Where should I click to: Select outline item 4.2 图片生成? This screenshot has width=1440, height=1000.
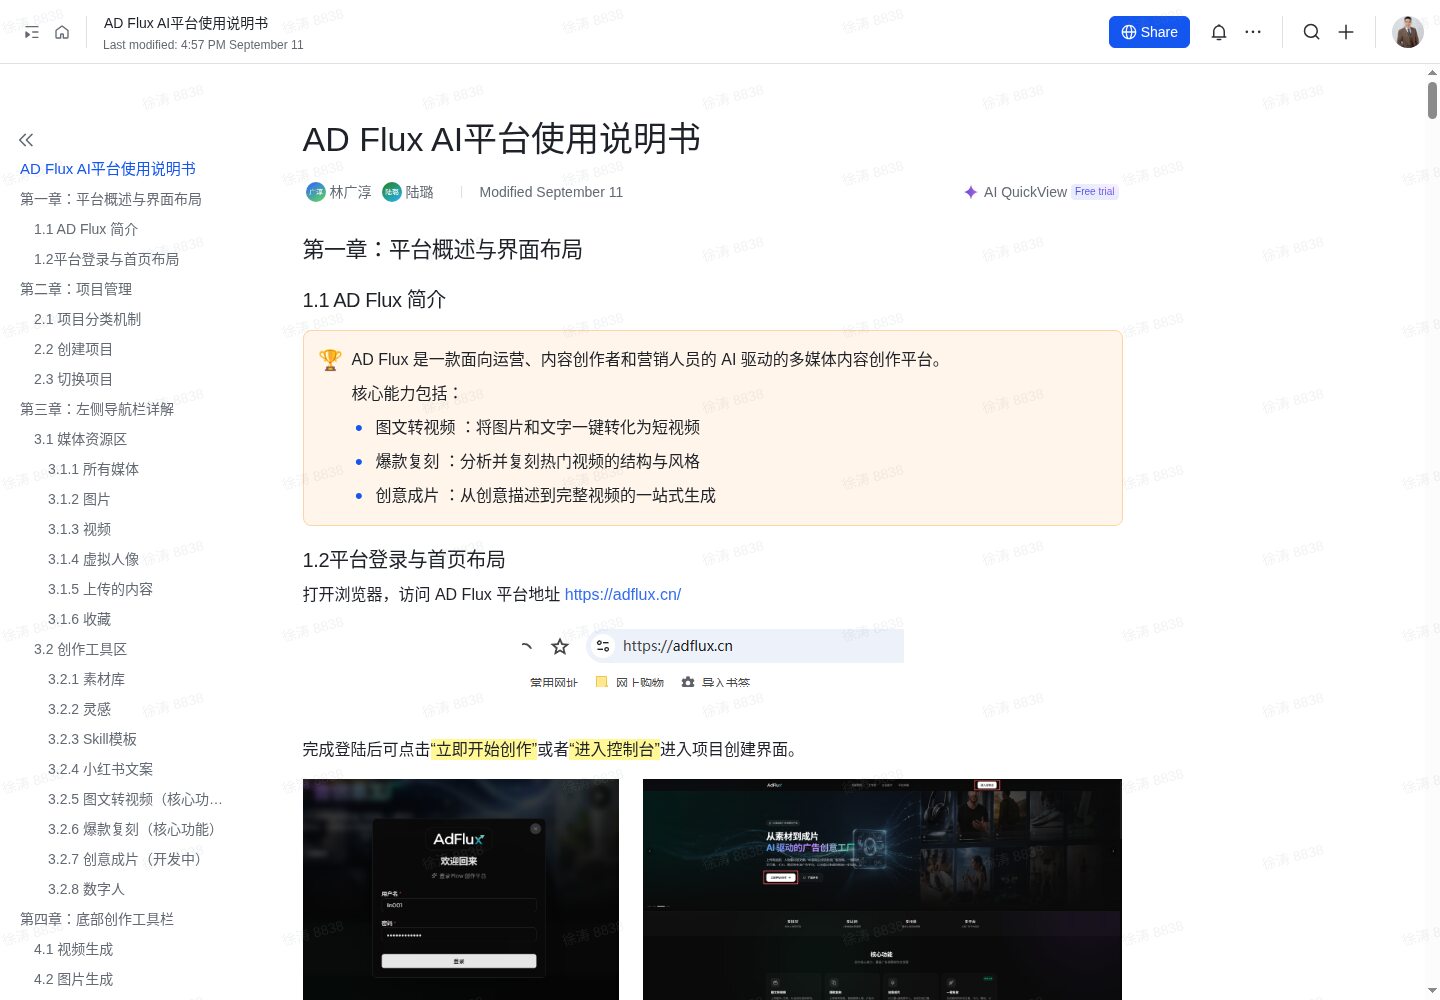[74, 979]
